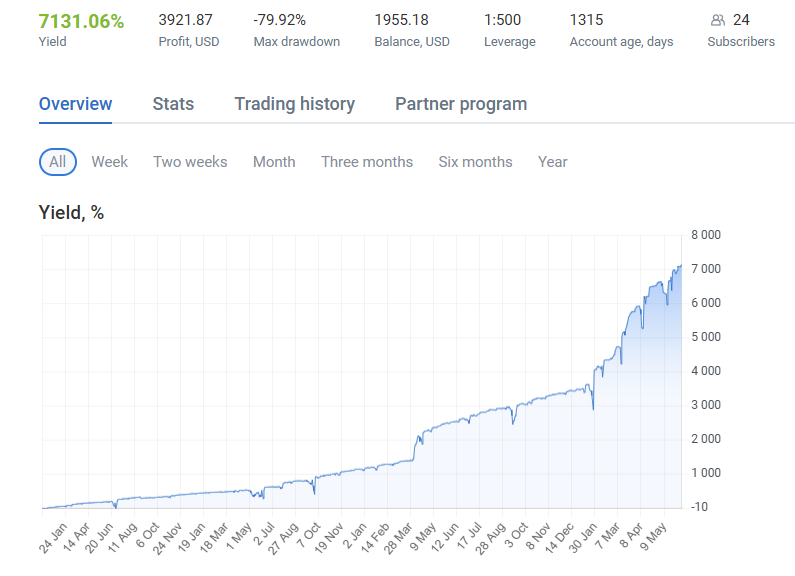The image size is (795, 576).
Task: Open the Partner program tab
Action: (461, 104)
